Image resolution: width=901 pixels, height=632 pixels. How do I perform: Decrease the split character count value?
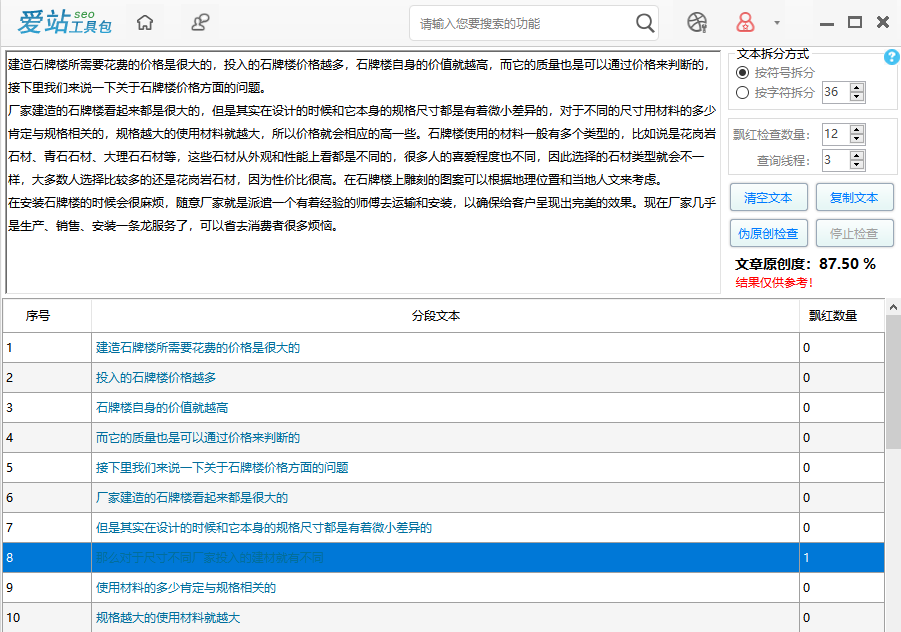857,97
